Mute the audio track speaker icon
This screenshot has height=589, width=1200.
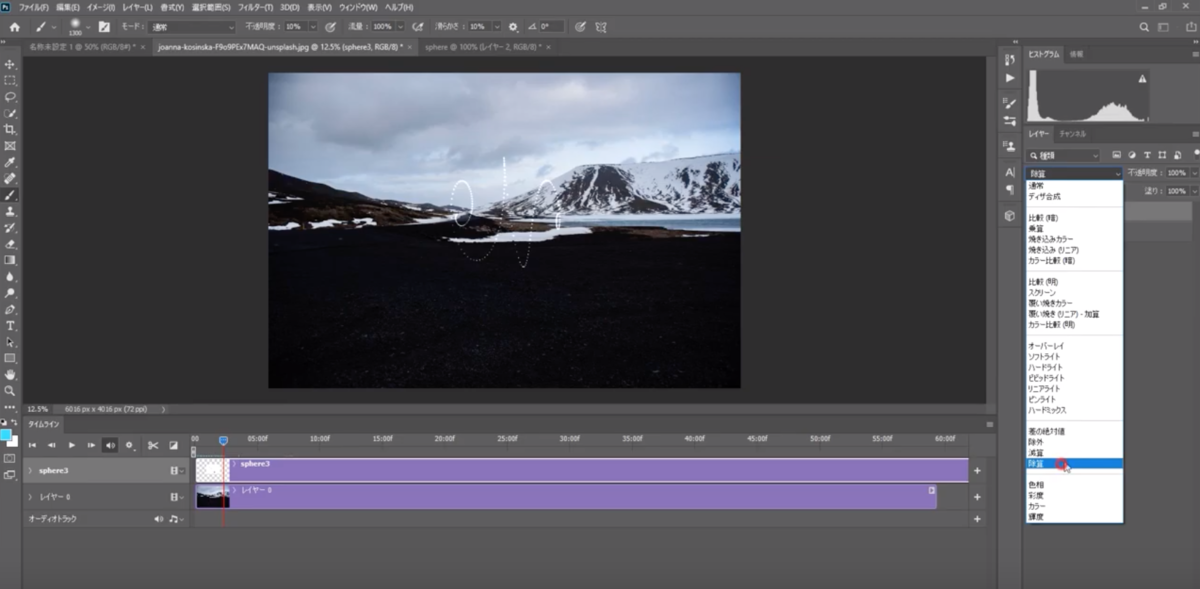tap(158, 520)
